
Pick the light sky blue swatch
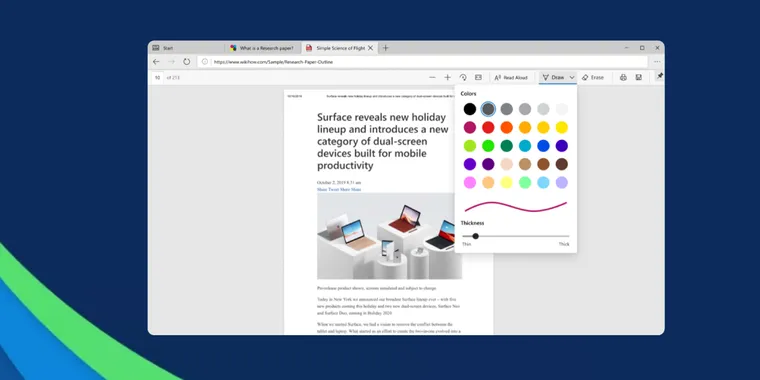[x=543, y=183]
